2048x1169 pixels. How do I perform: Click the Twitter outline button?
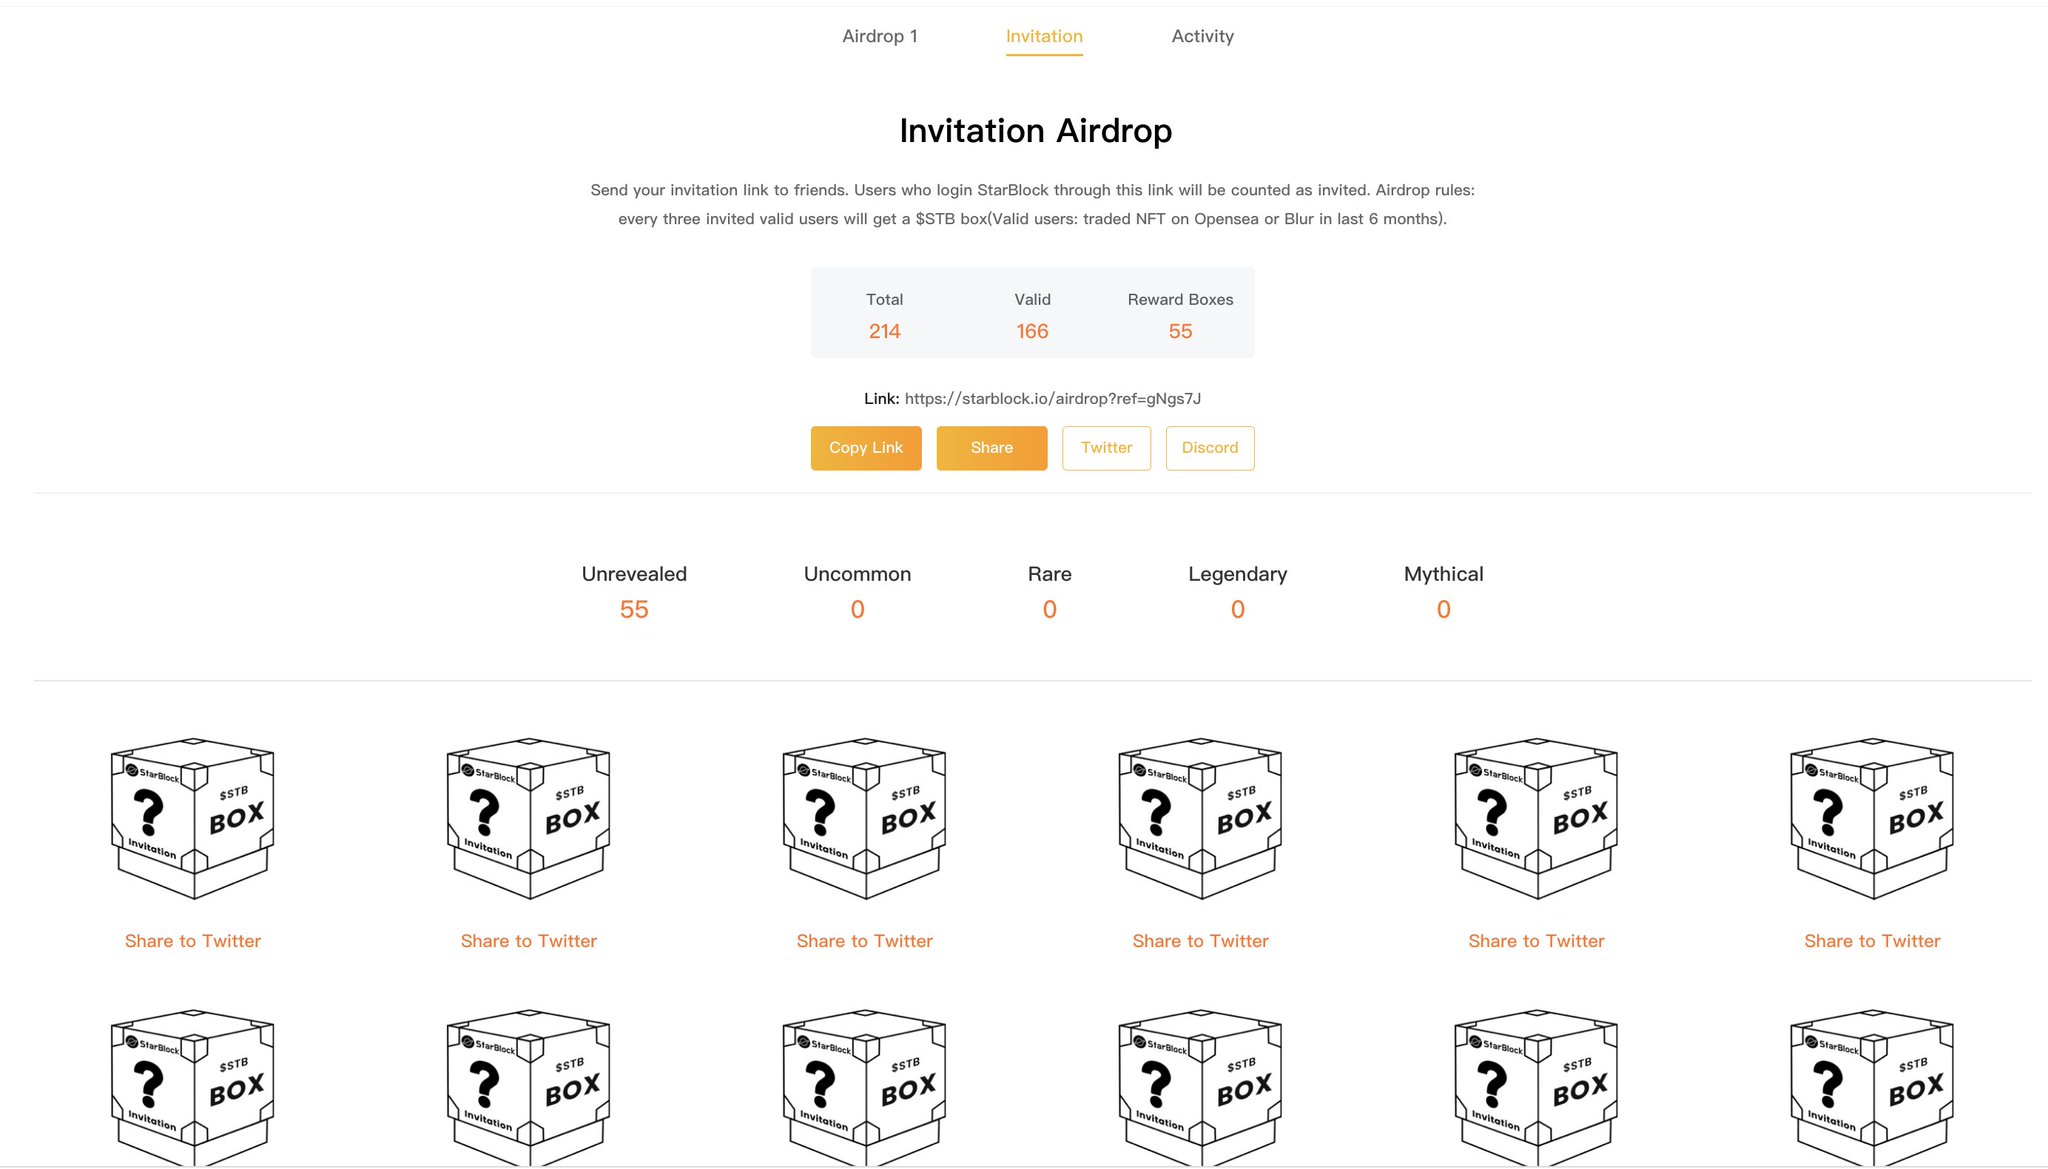pos(1106,448)
